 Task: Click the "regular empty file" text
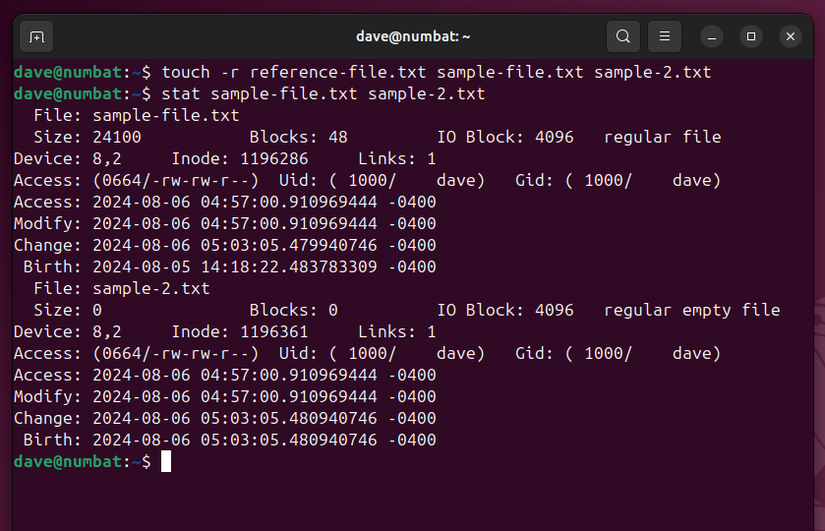coord(692,310)
